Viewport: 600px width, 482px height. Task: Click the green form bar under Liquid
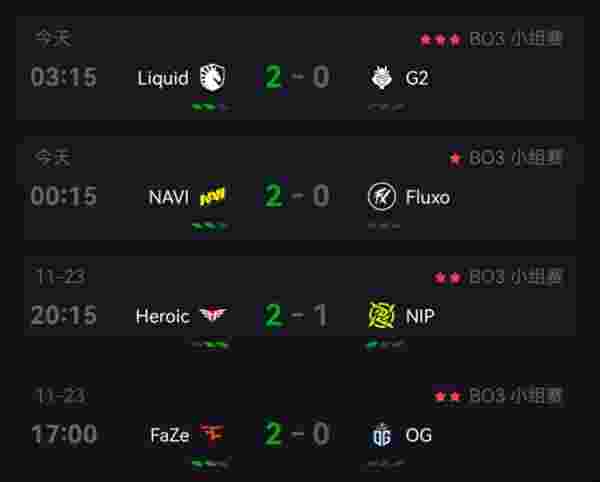click(x=211, y=107)
